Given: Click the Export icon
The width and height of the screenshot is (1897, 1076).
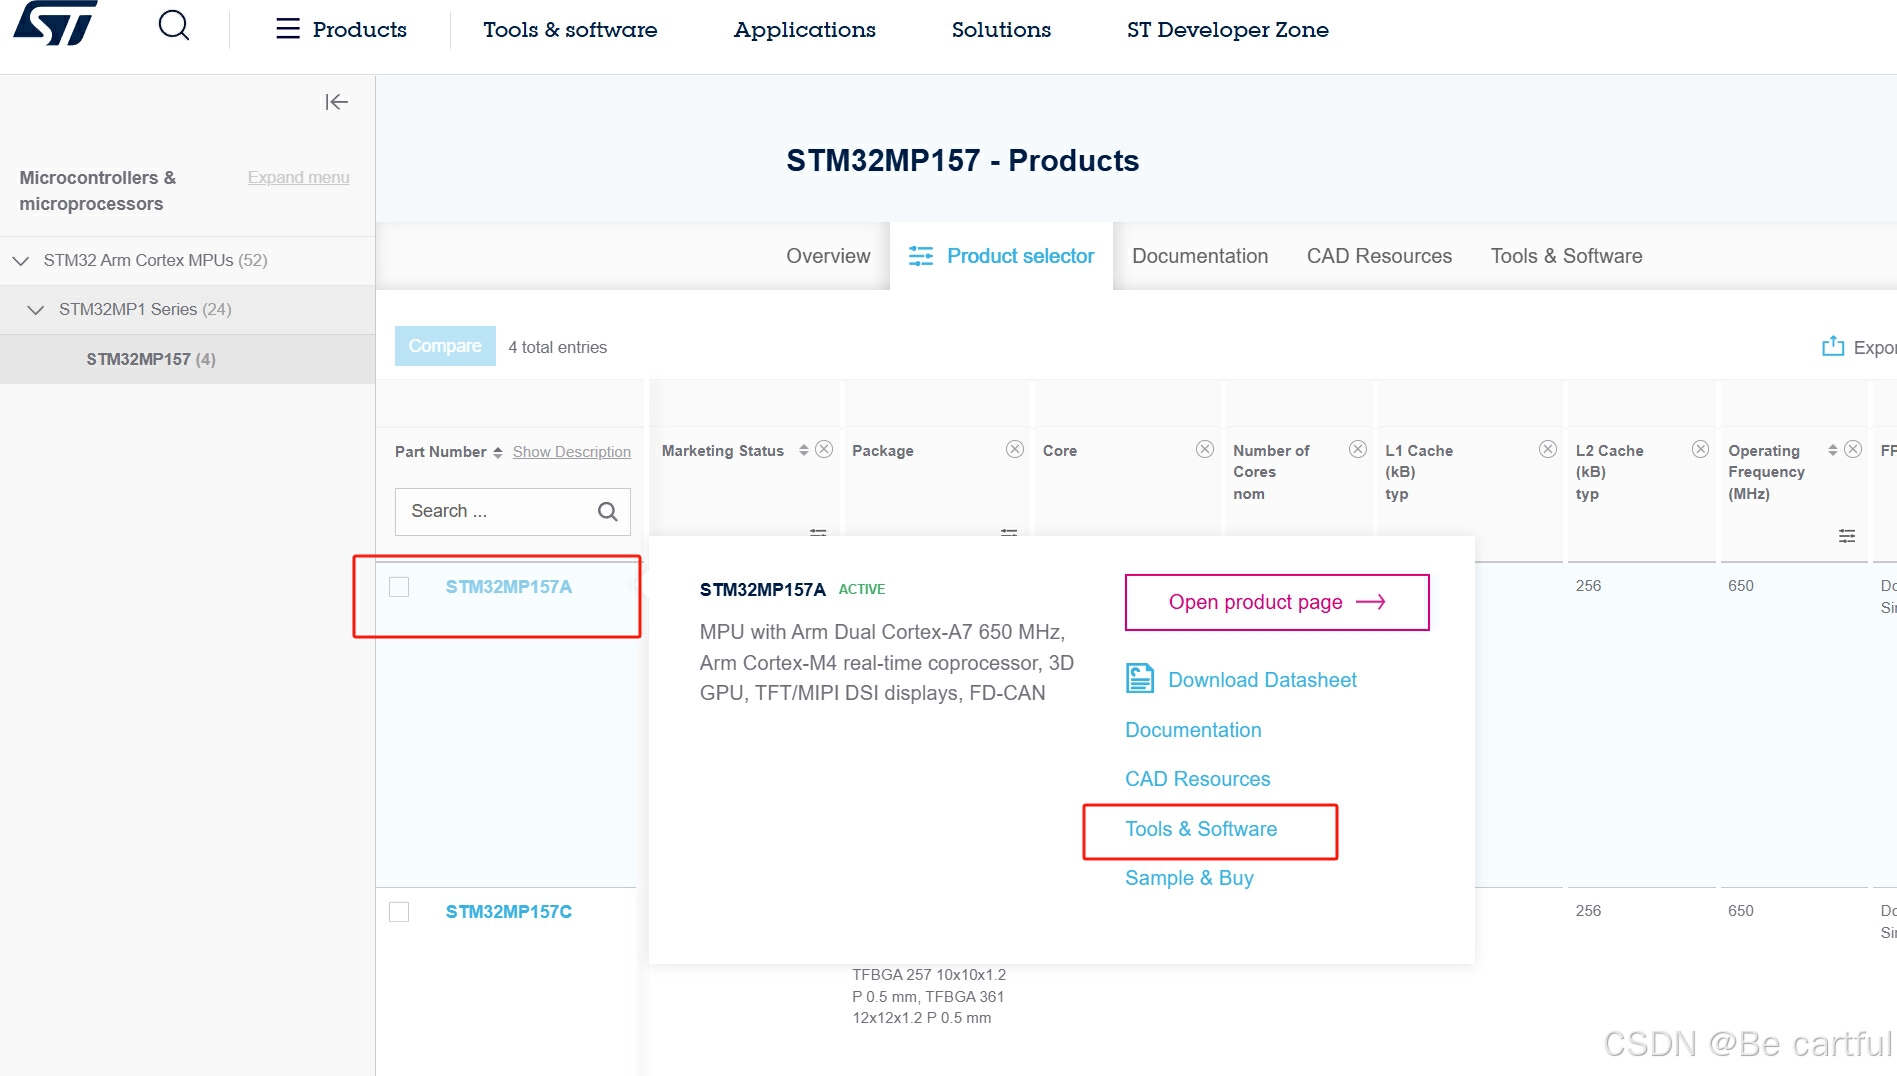Looking at the screenshot, I should [x=1832, y=346].
